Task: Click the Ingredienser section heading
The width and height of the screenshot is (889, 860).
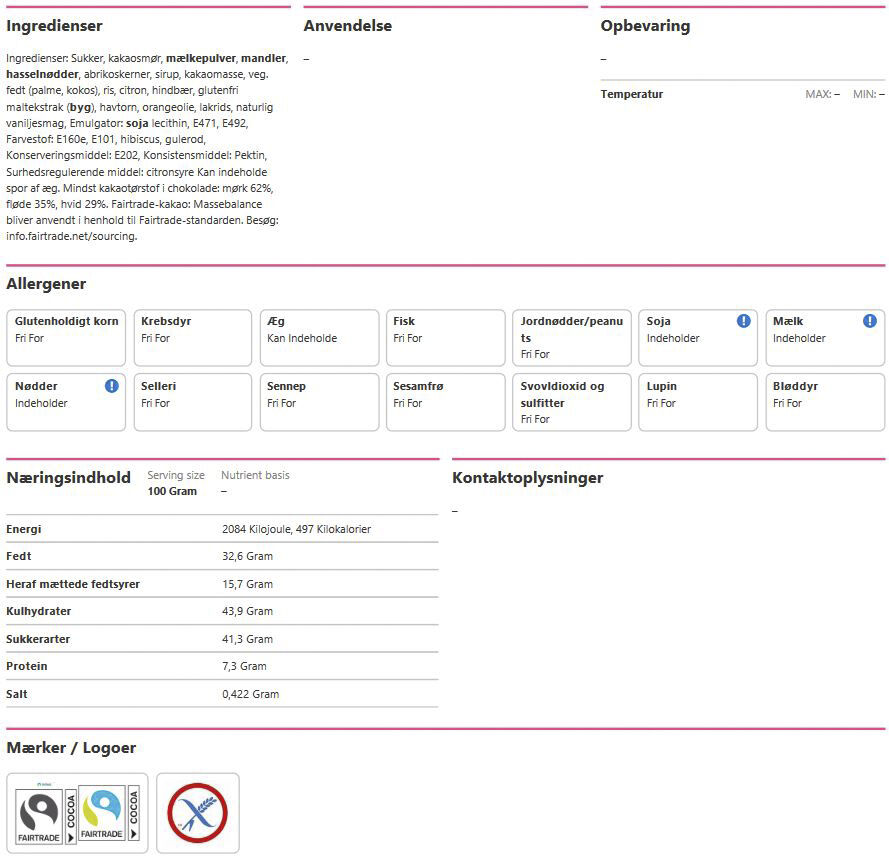Action: 54,26
